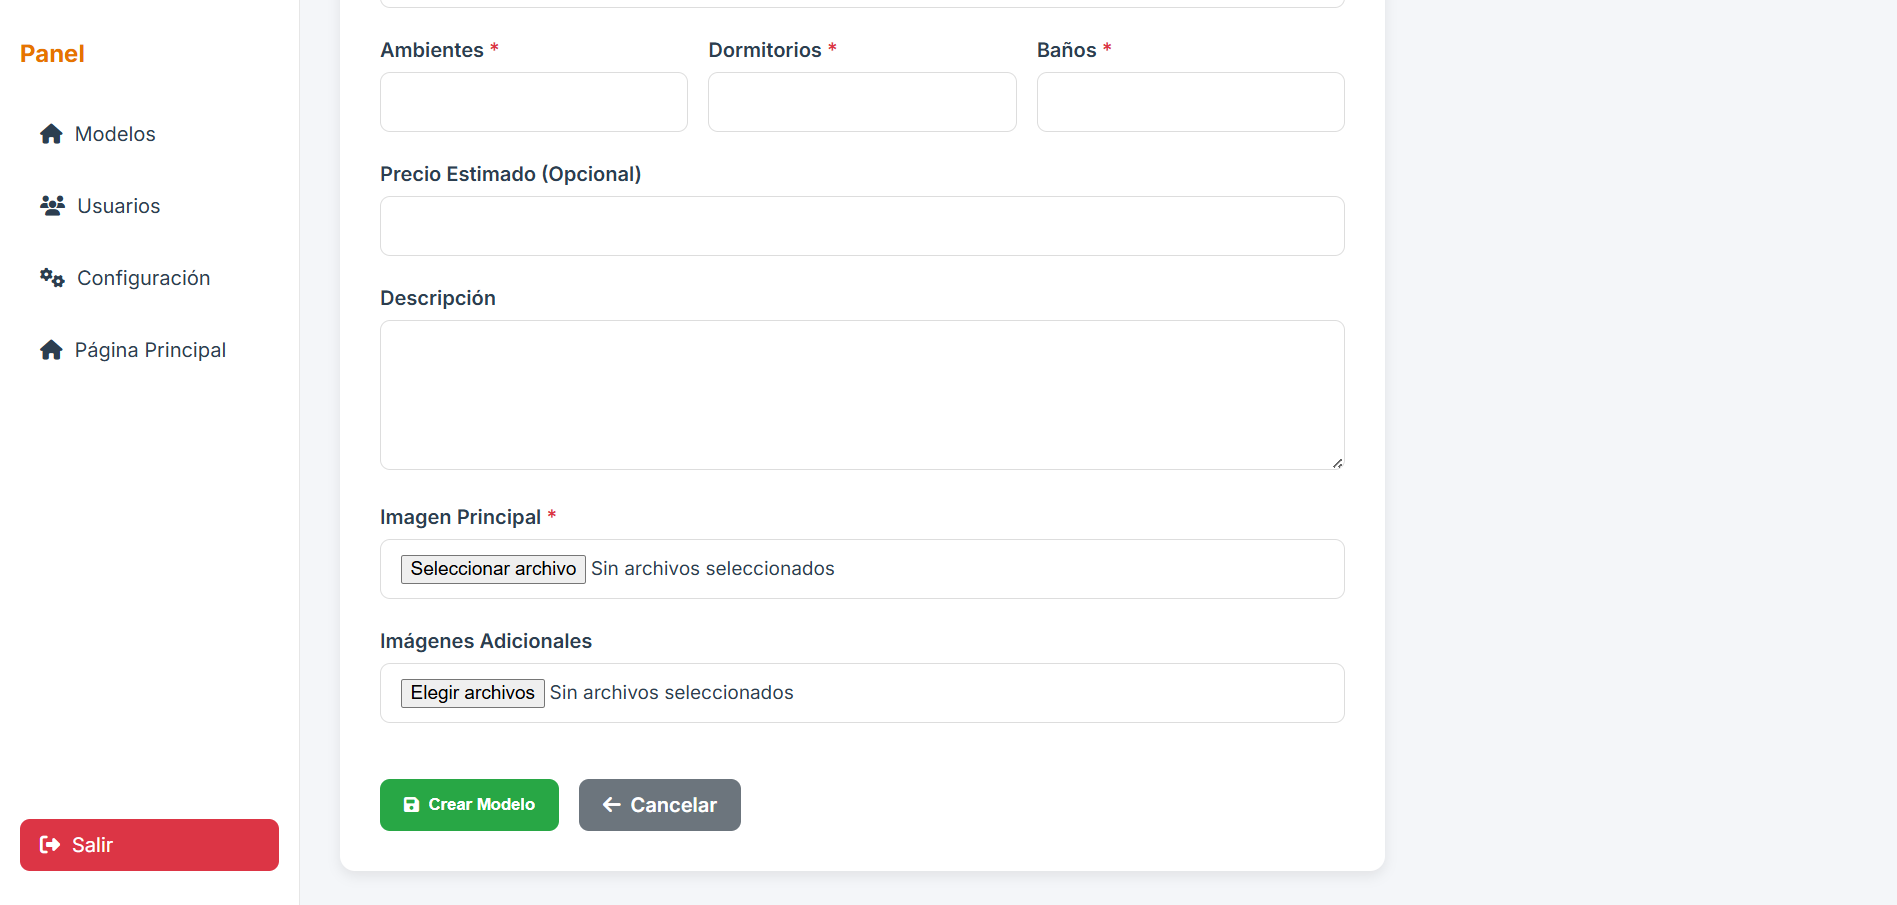Focus the Ambientes input field
The image size is (1897, 905).
pos(533,102)
